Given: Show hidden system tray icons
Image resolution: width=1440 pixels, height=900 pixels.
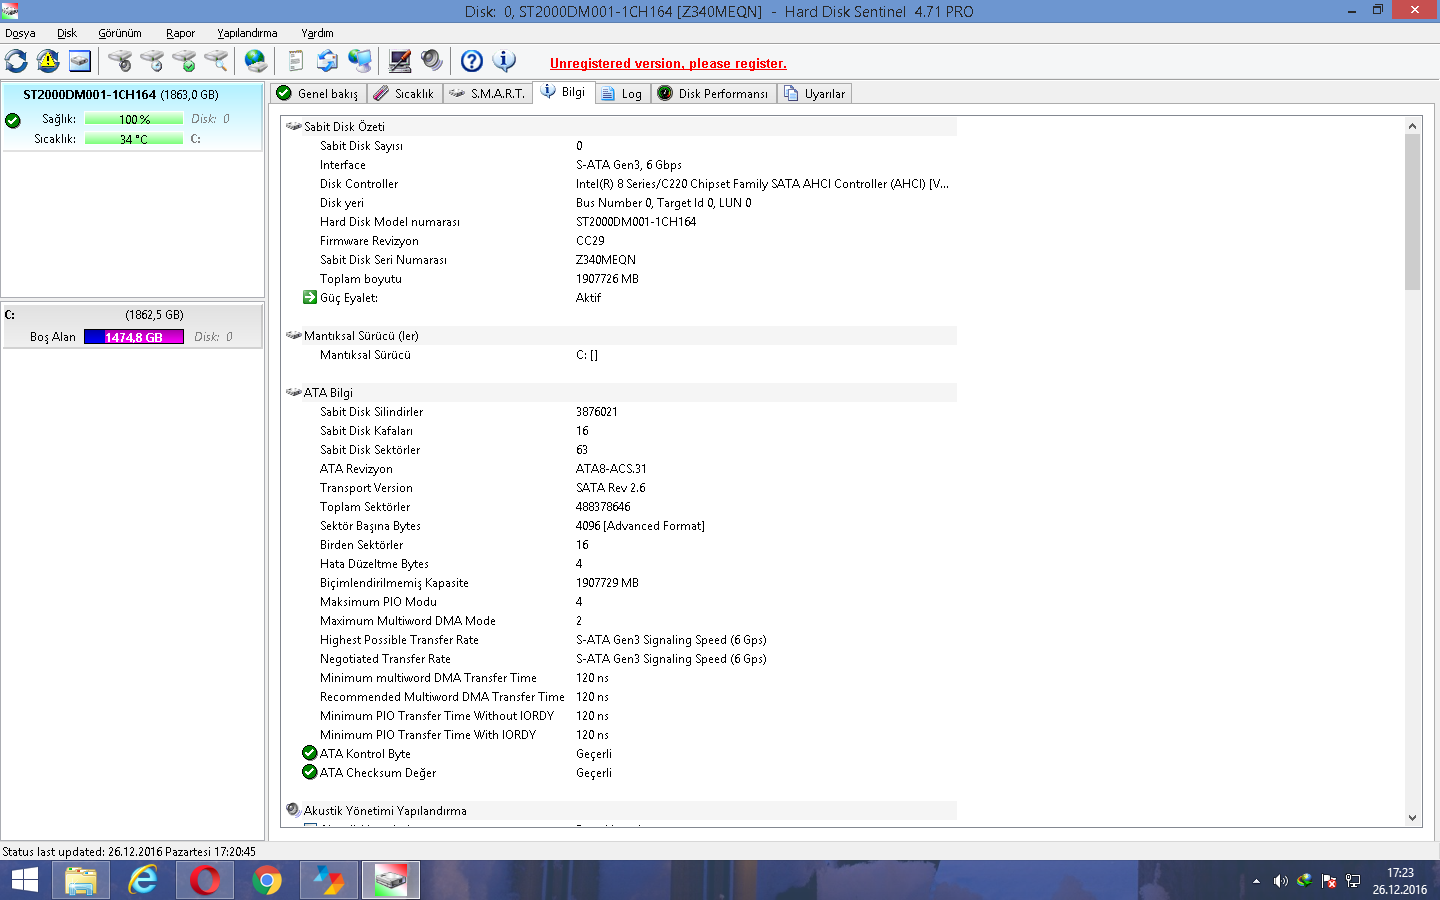Looking at the screenshot, I should click(x=1256, y=881).
